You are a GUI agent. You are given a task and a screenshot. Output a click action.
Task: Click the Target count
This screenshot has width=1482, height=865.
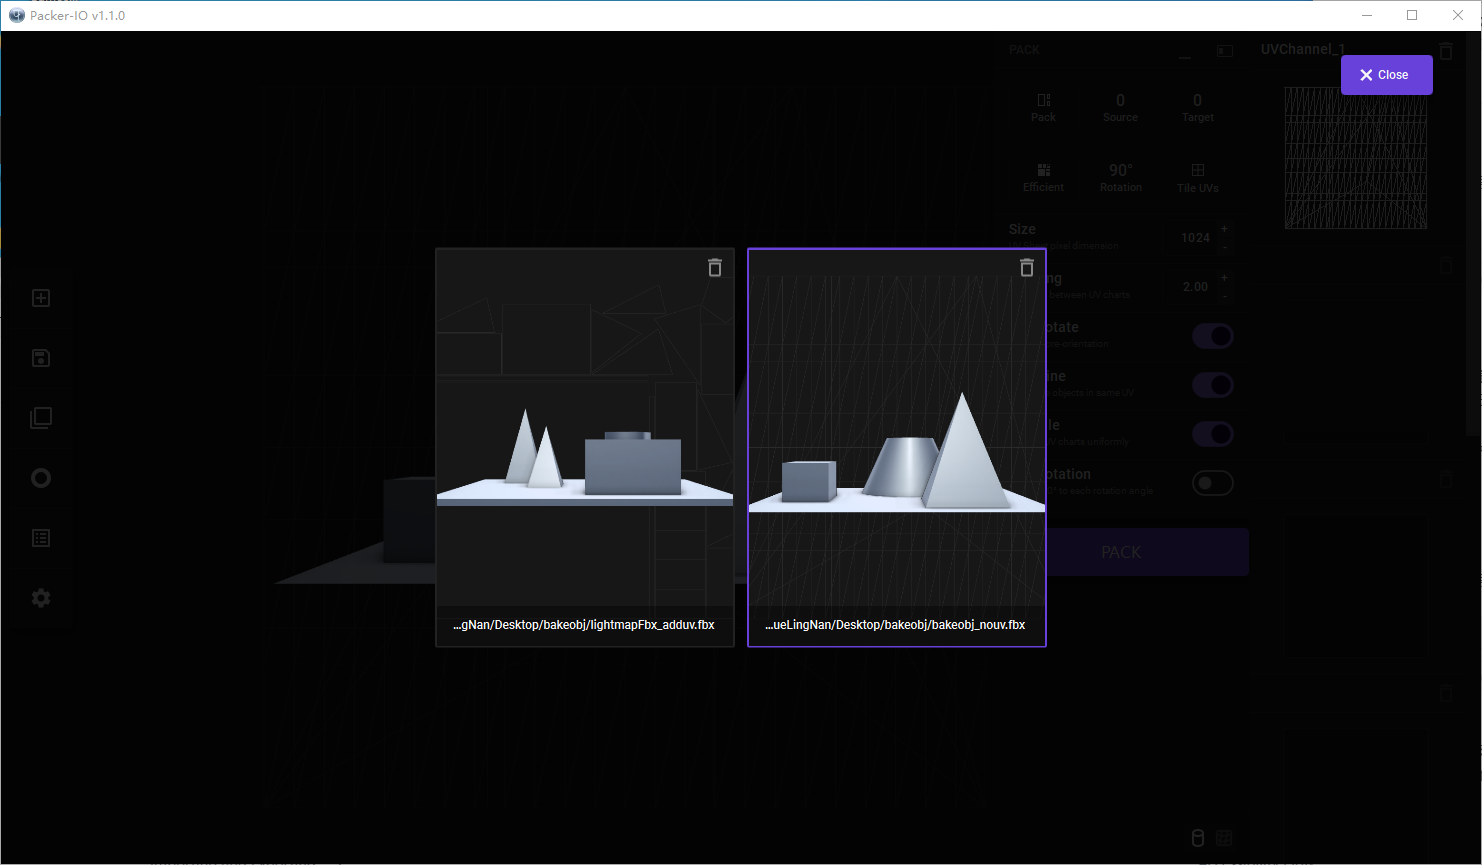click(1198, 107)
